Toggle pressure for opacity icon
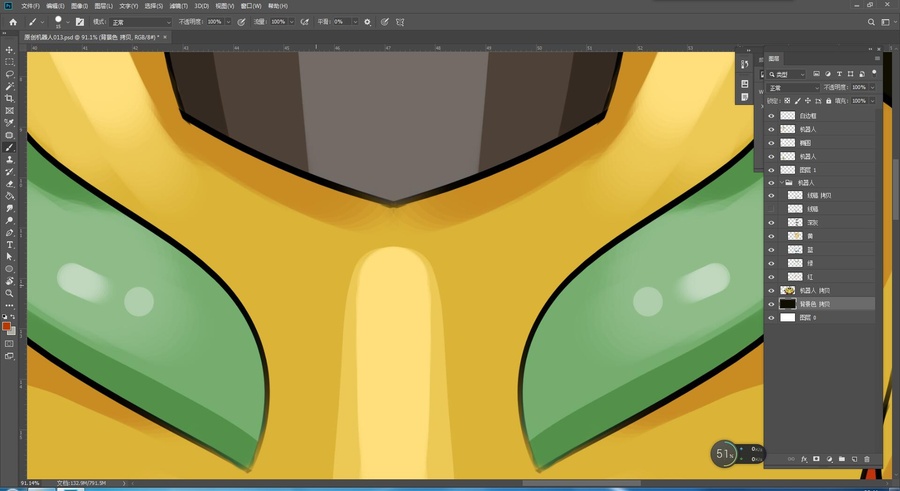This screenshot has width=900, height=491. click(x=241, y=22)
